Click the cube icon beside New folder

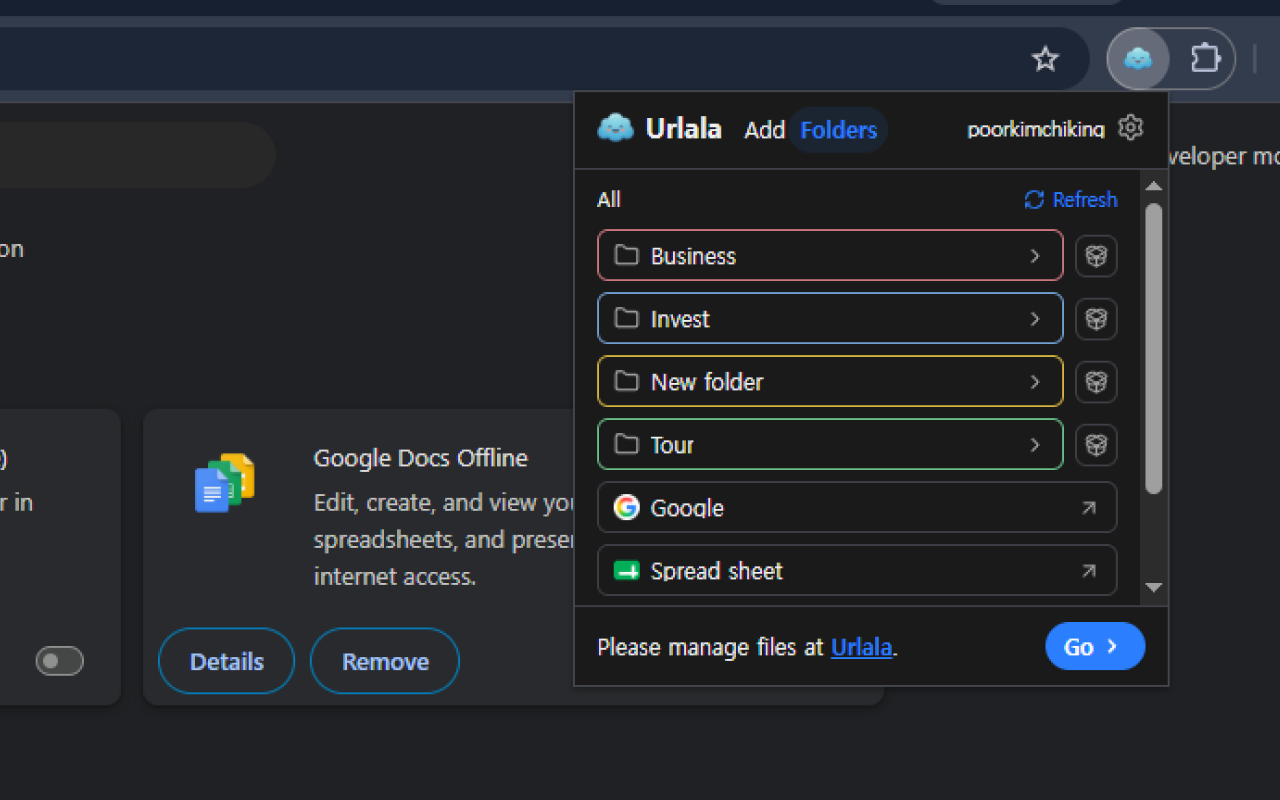click(x=1096, y=382)
